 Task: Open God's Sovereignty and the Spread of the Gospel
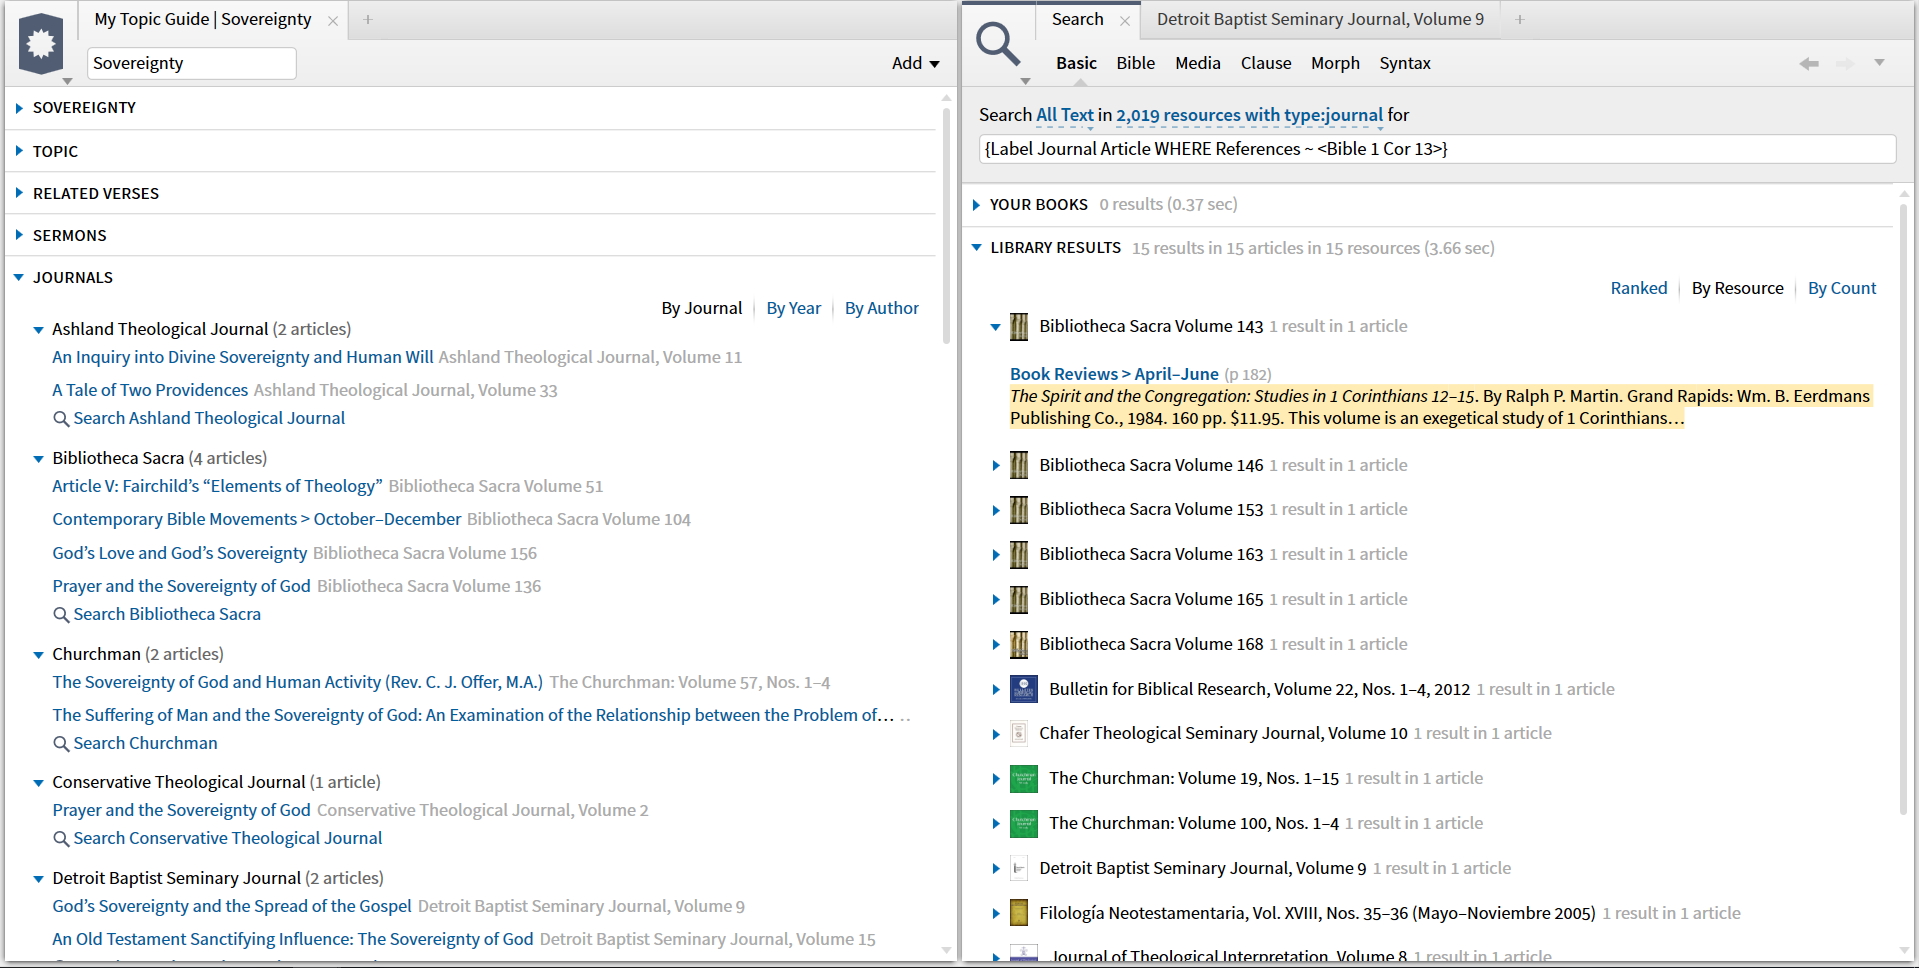coord(232,906)
